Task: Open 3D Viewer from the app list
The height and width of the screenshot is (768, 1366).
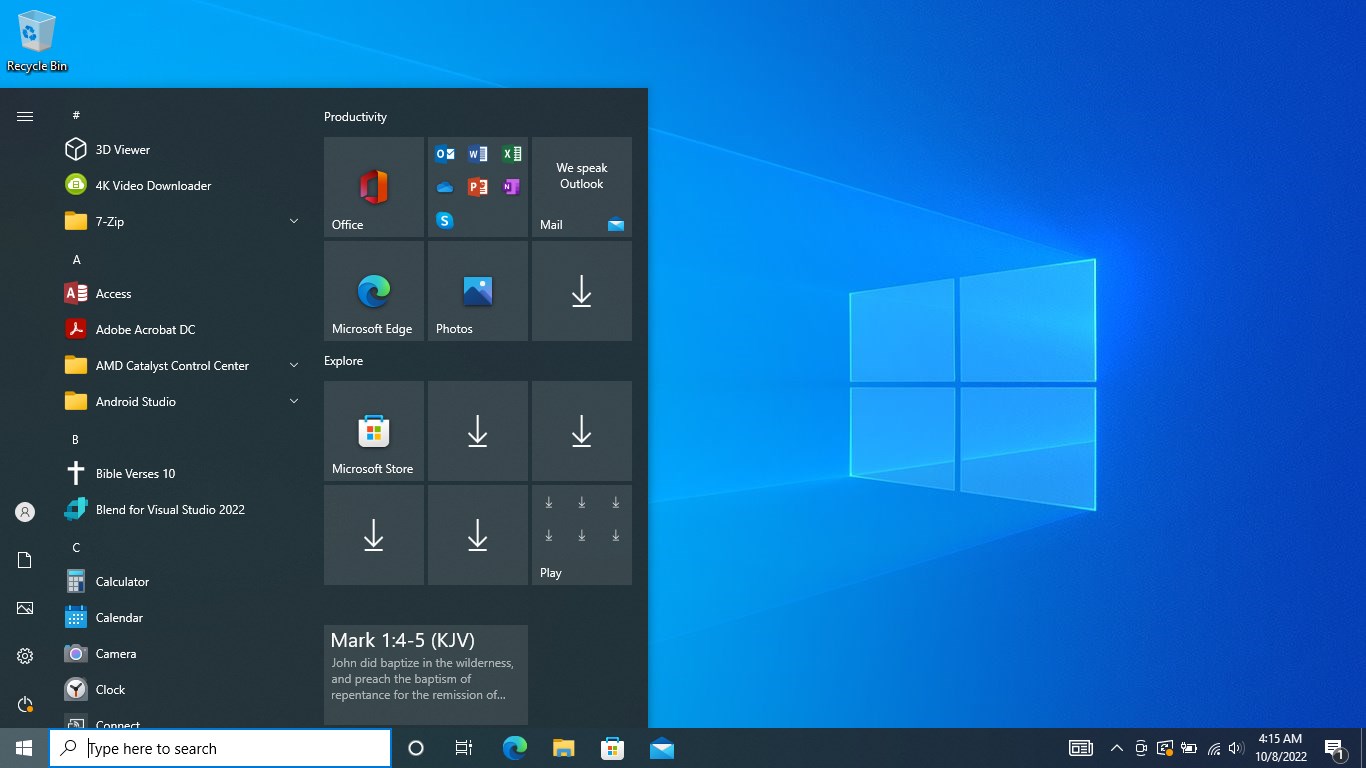Action: [122, 149]
